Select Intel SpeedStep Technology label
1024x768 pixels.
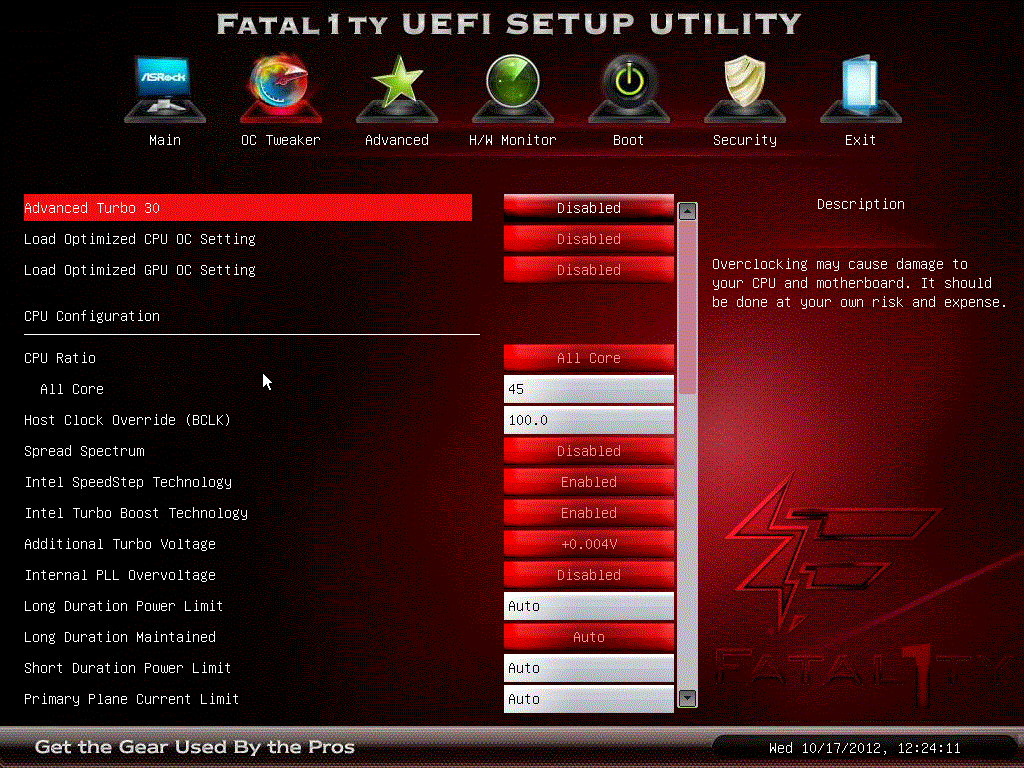[x=128, y=482]
